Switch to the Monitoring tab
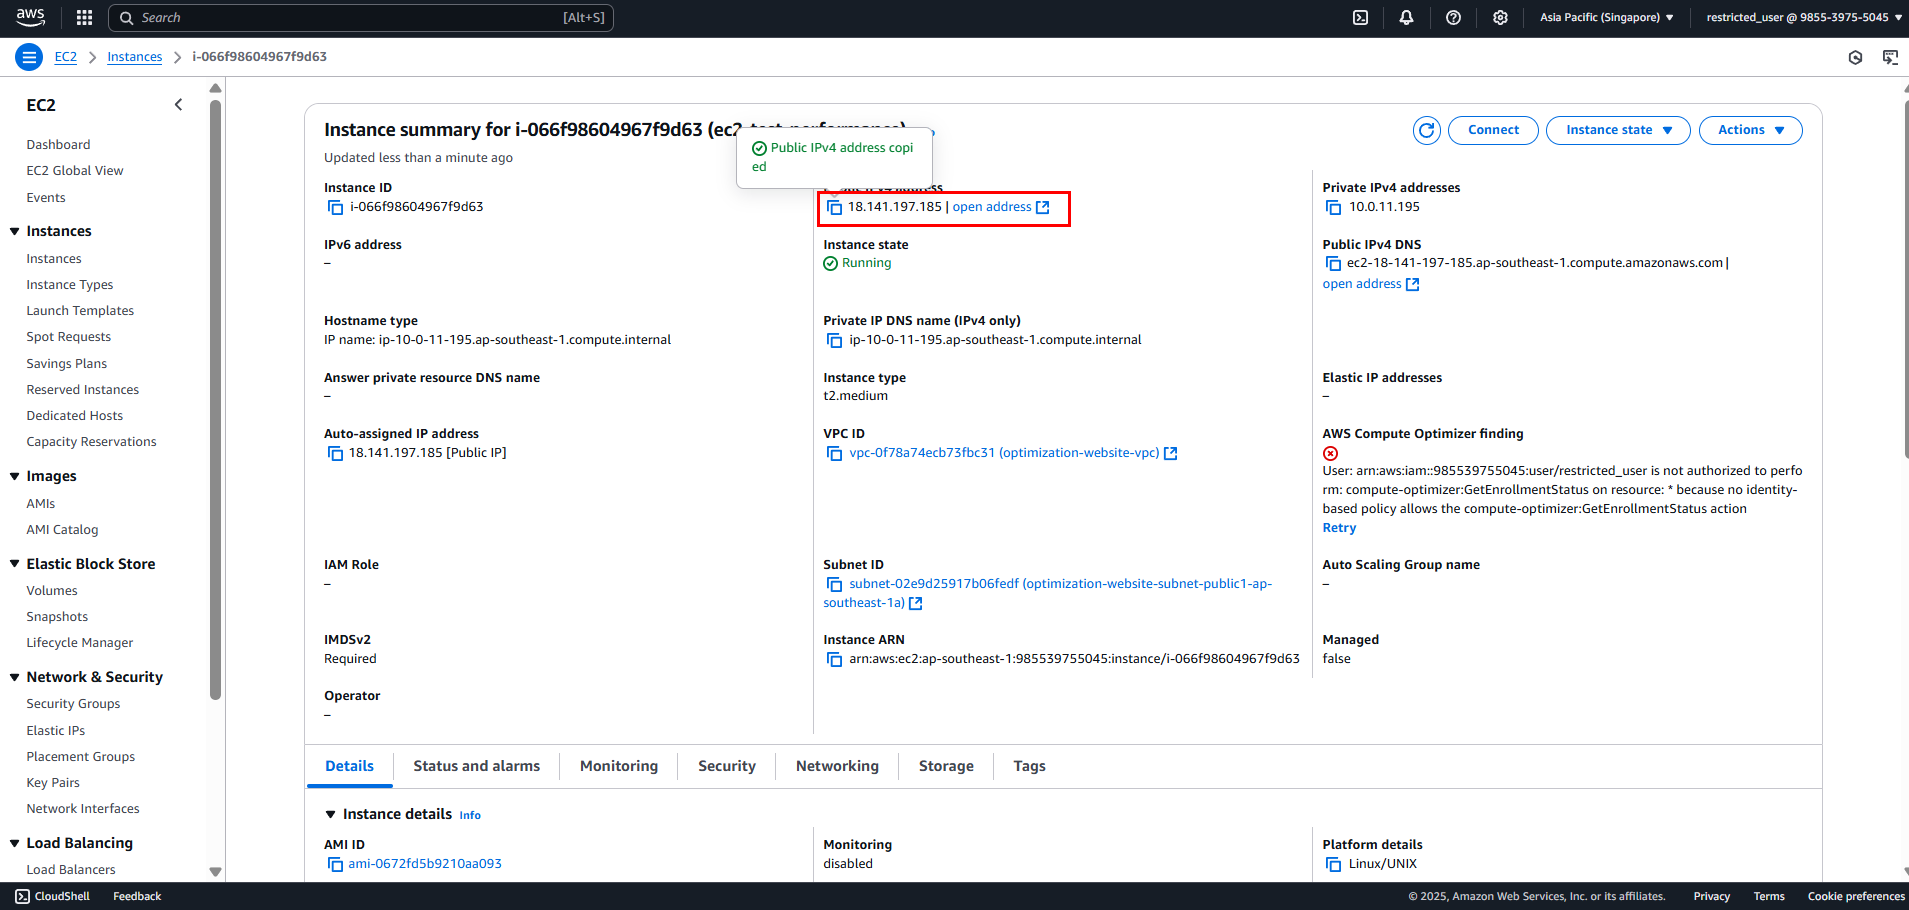Viewport: 1909px width, 910px height. pos(619,766)
